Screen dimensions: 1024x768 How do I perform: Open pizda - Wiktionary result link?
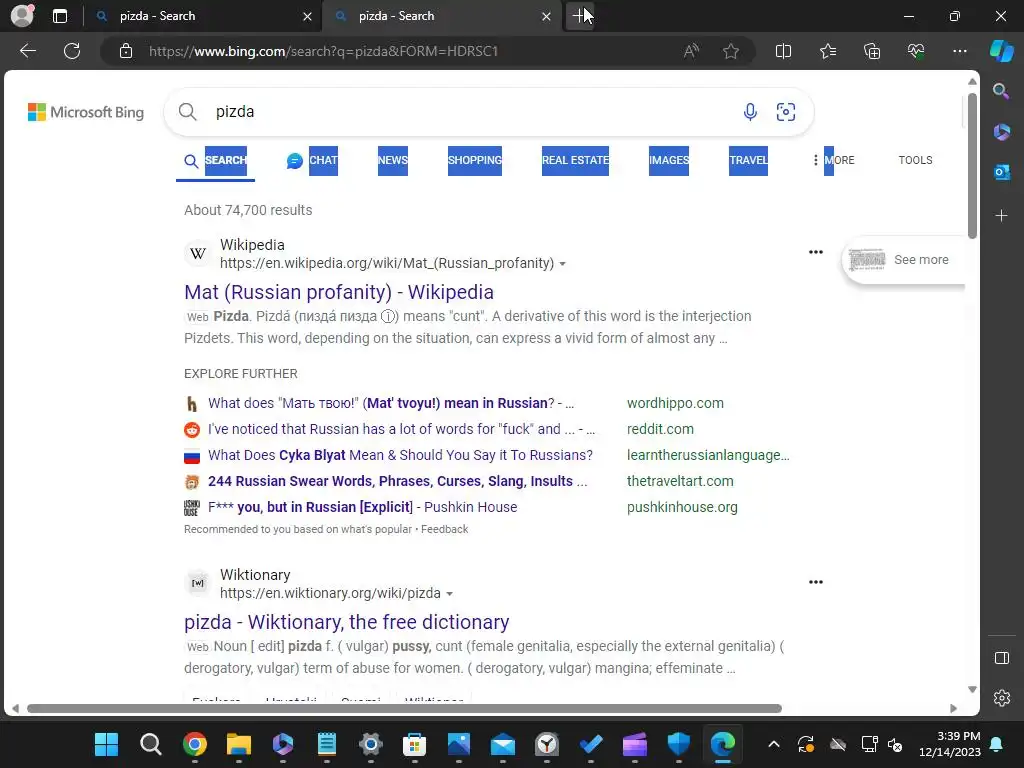(x=347, y=622)
